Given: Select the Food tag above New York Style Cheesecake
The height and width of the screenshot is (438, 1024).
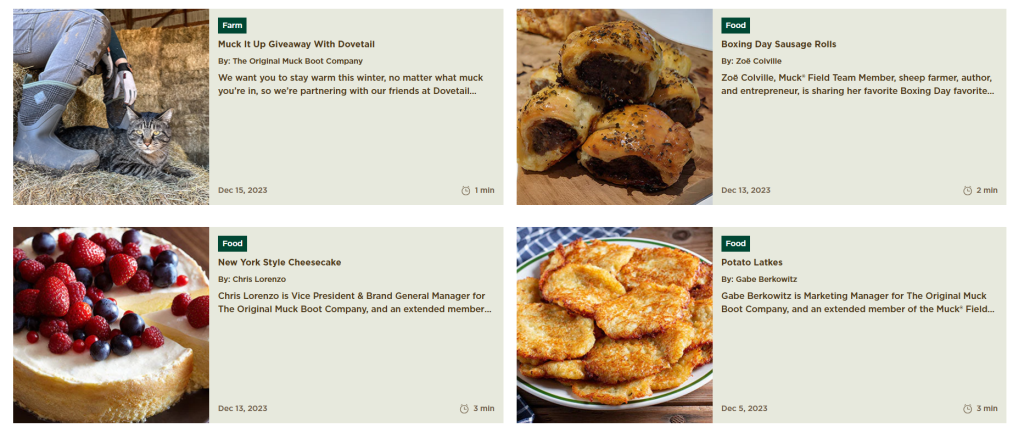Looking at the screenshot, I should coord(232,243).
